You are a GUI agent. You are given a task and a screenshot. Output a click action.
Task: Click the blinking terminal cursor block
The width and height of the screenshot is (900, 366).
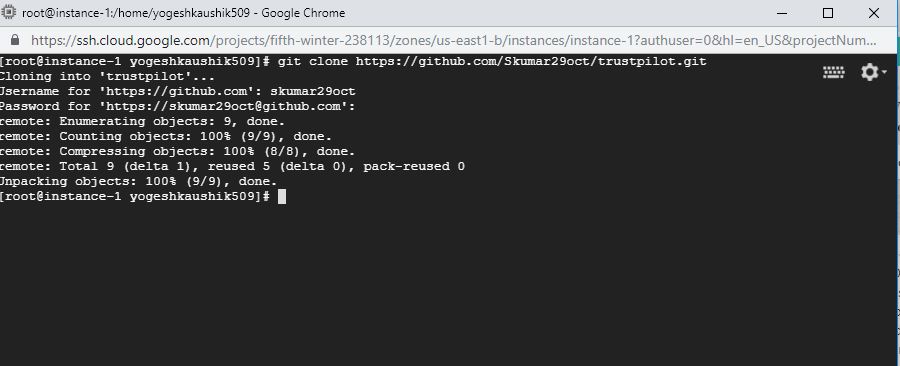[x=281, y=197]
